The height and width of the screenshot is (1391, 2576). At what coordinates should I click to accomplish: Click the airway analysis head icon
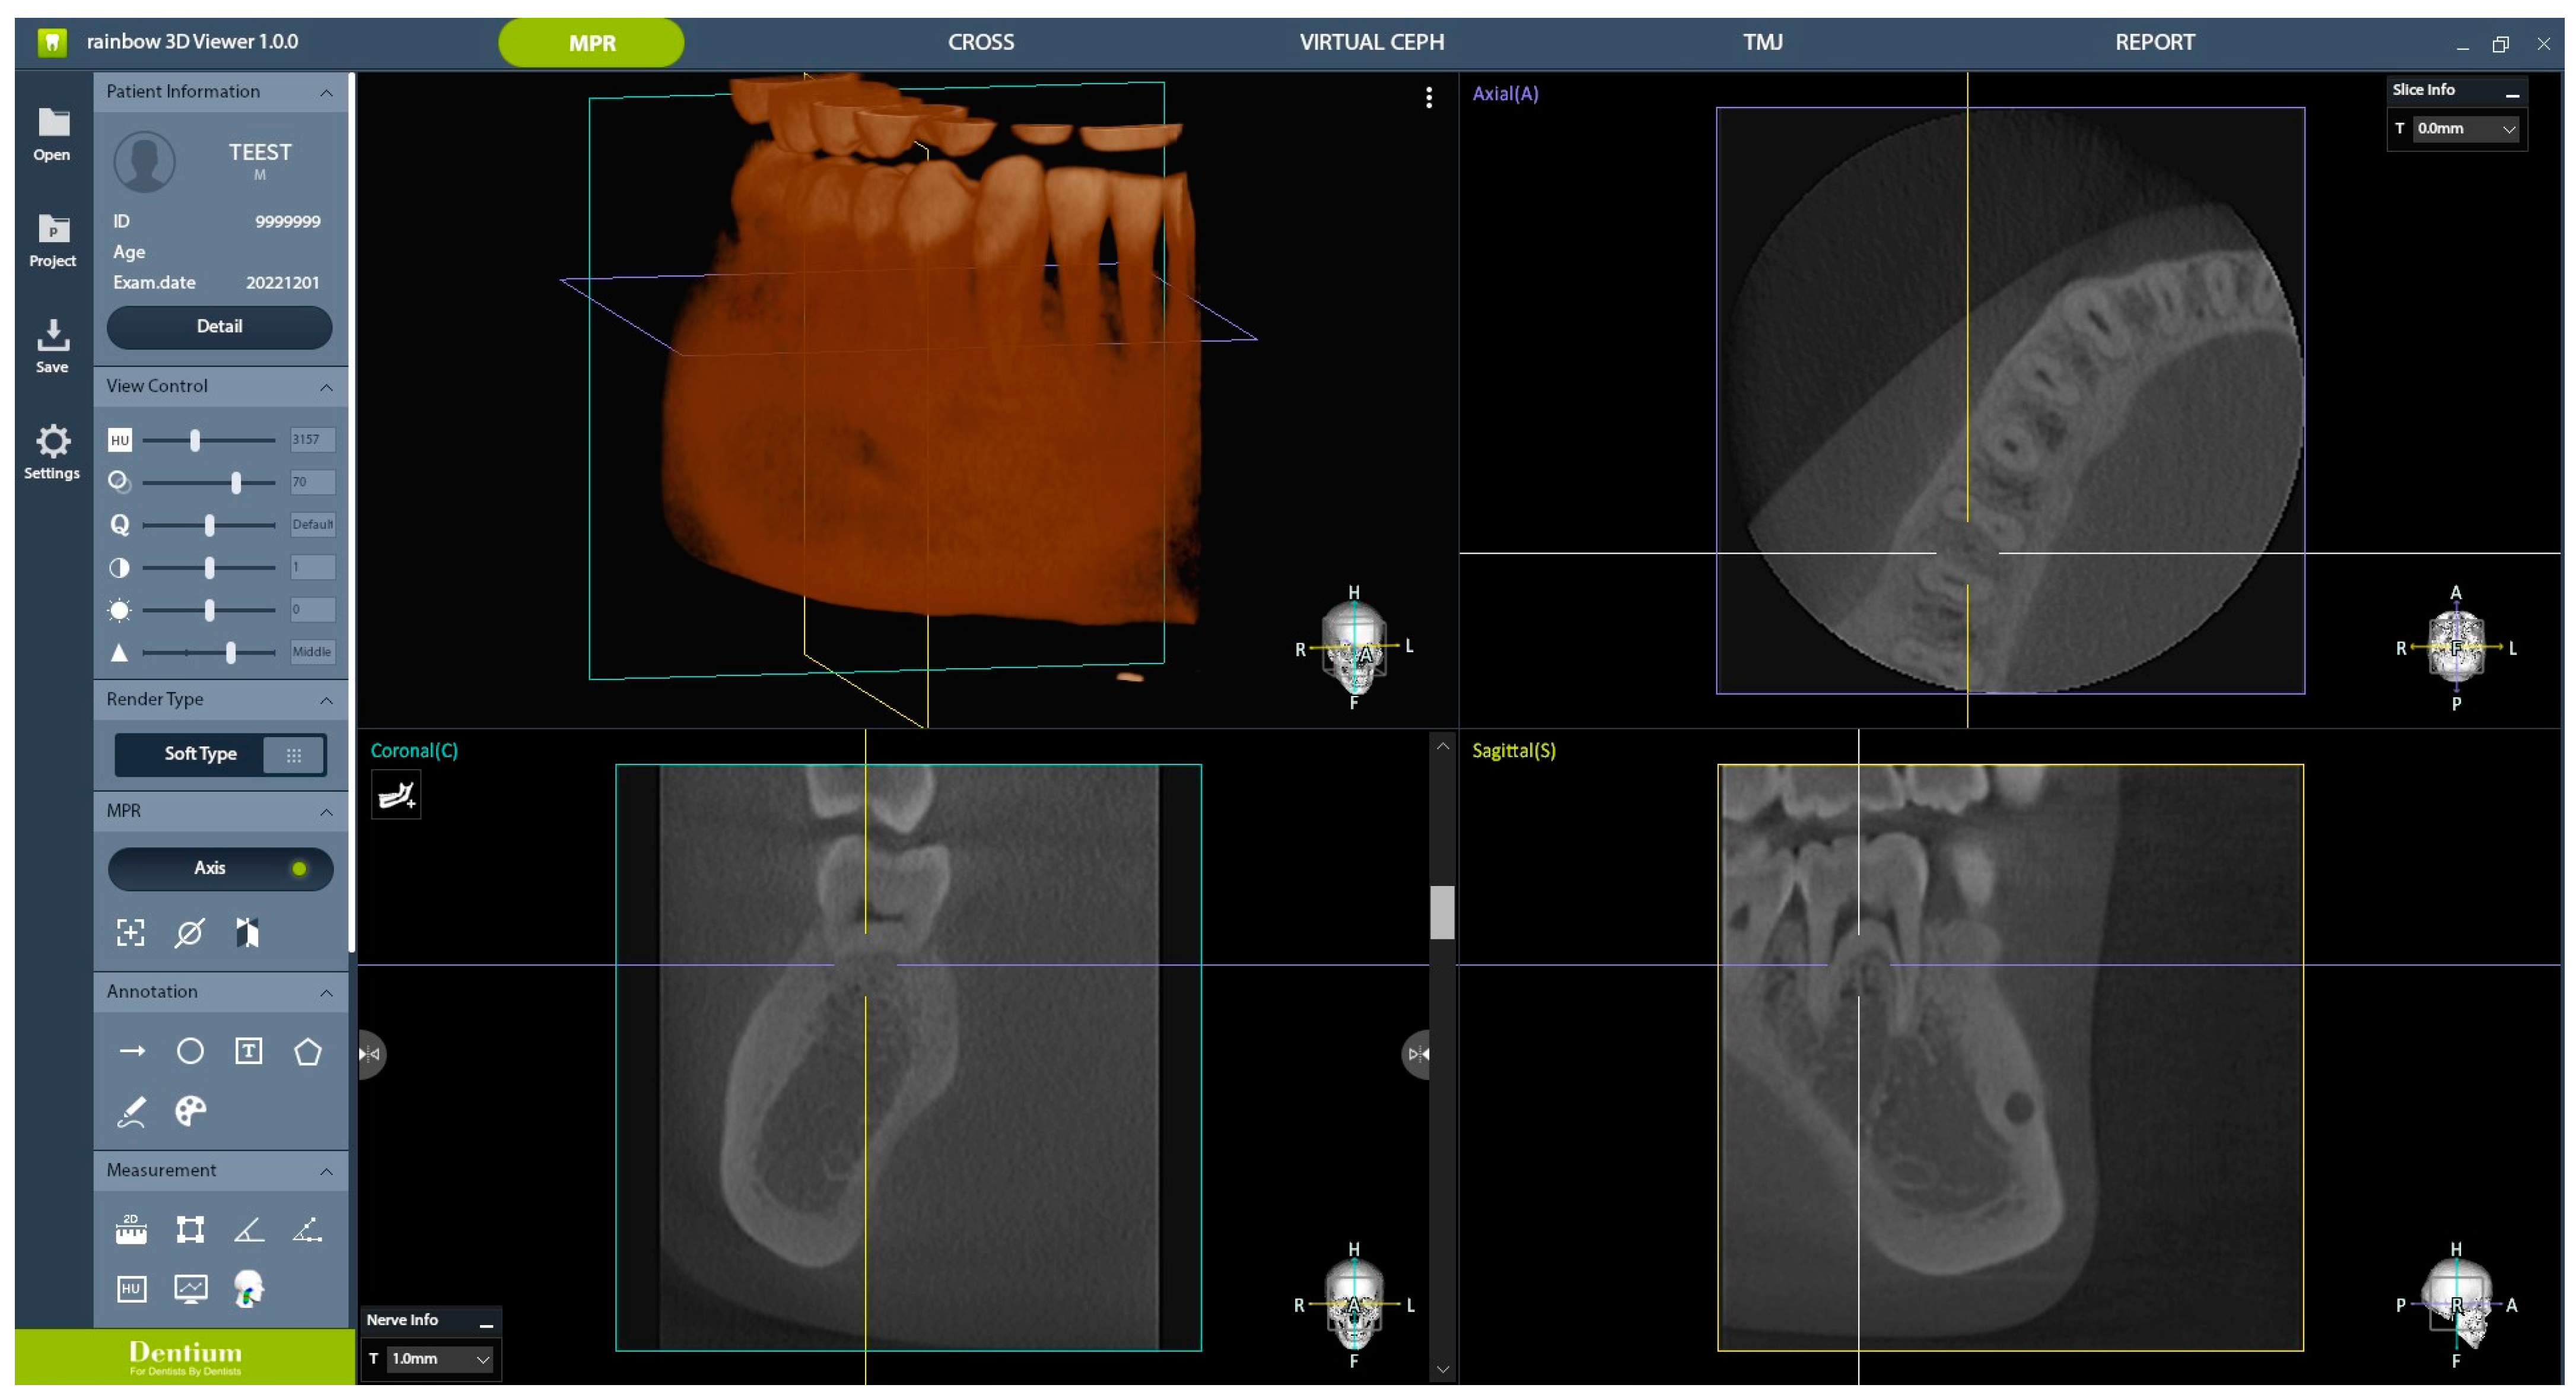248,1288
